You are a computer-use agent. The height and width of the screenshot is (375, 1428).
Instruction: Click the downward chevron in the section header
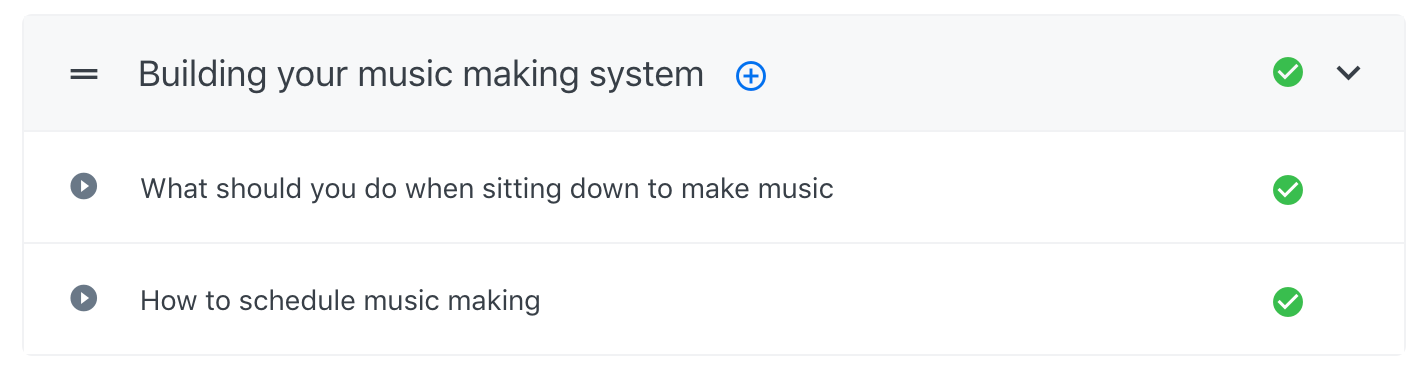[x=1349, y=73]
